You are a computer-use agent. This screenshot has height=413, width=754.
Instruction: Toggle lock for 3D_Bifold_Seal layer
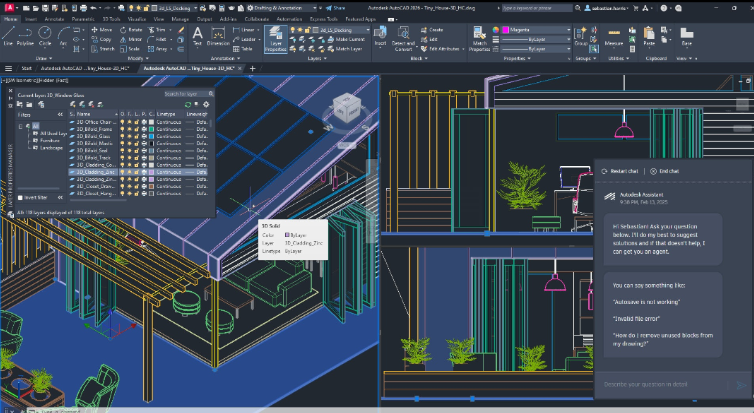click(137, 150)
